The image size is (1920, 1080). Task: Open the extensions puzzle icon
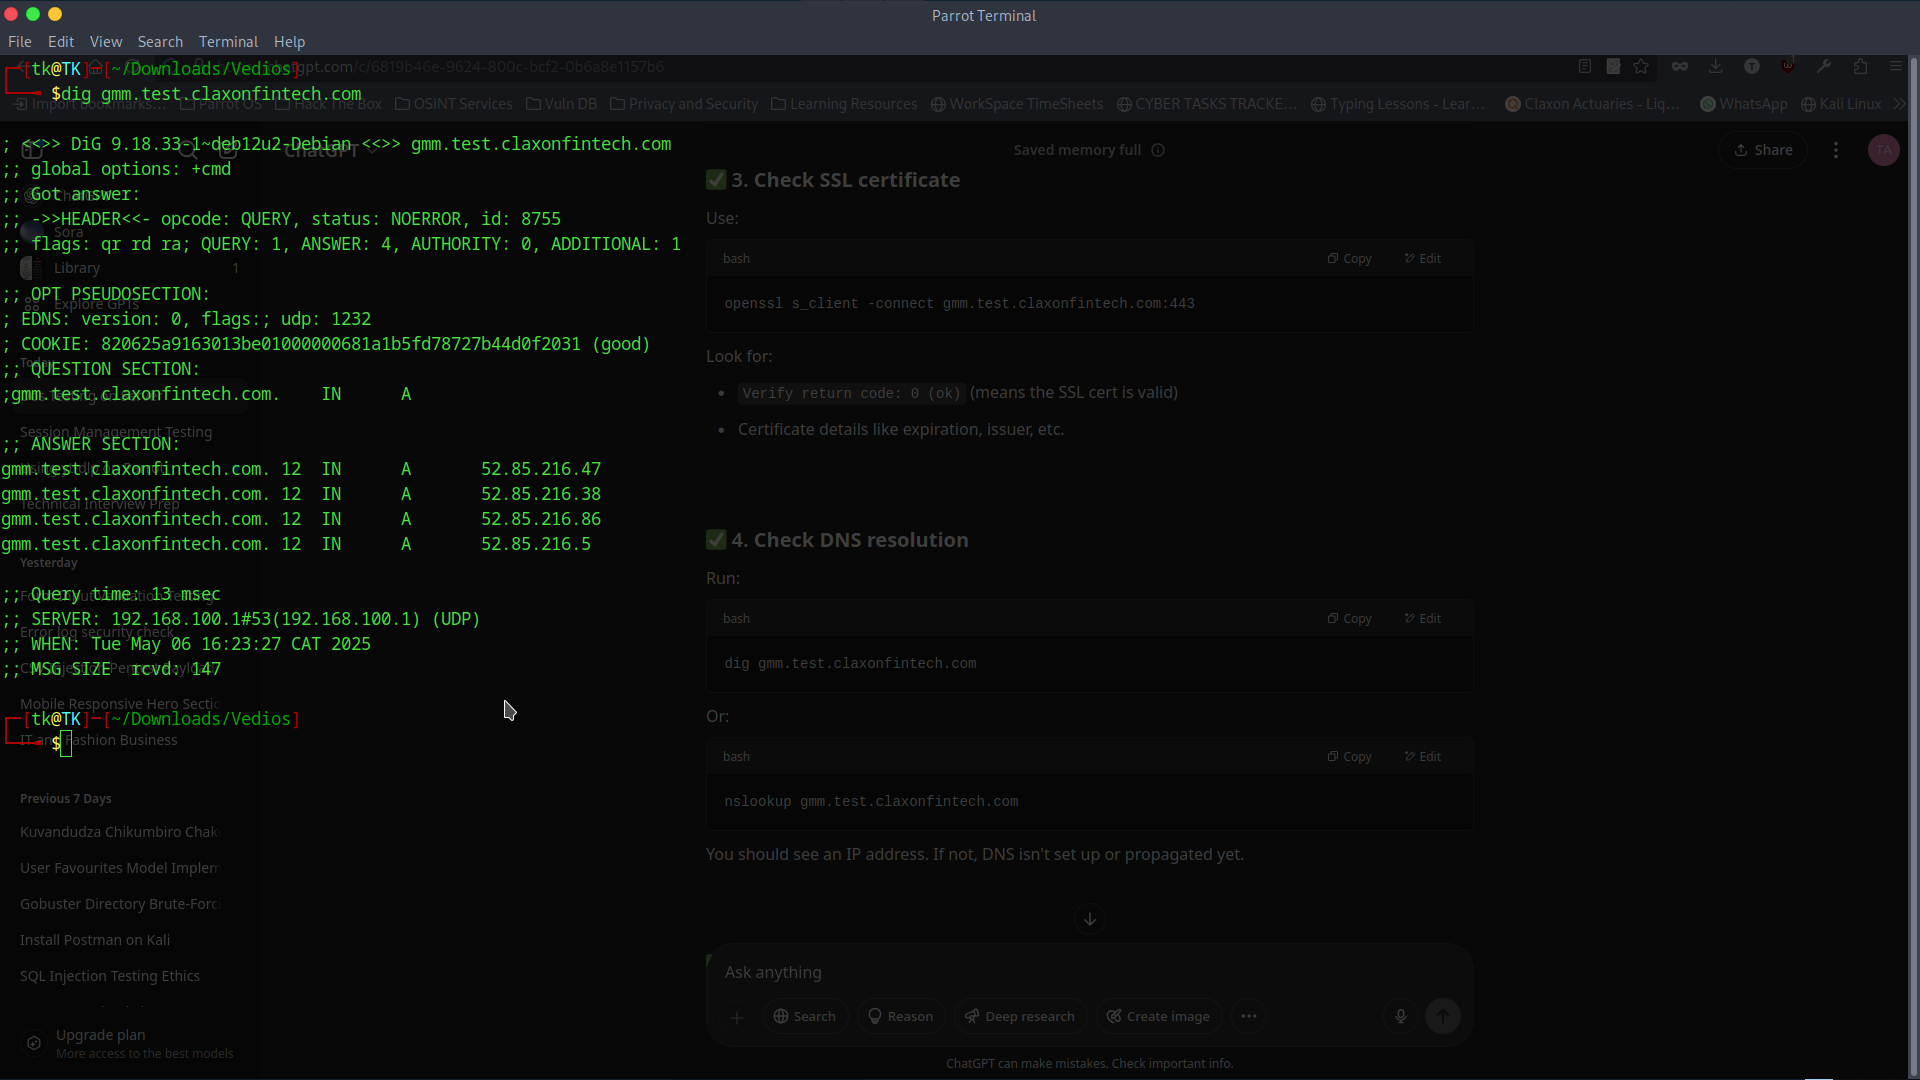tap(1860, 67)
